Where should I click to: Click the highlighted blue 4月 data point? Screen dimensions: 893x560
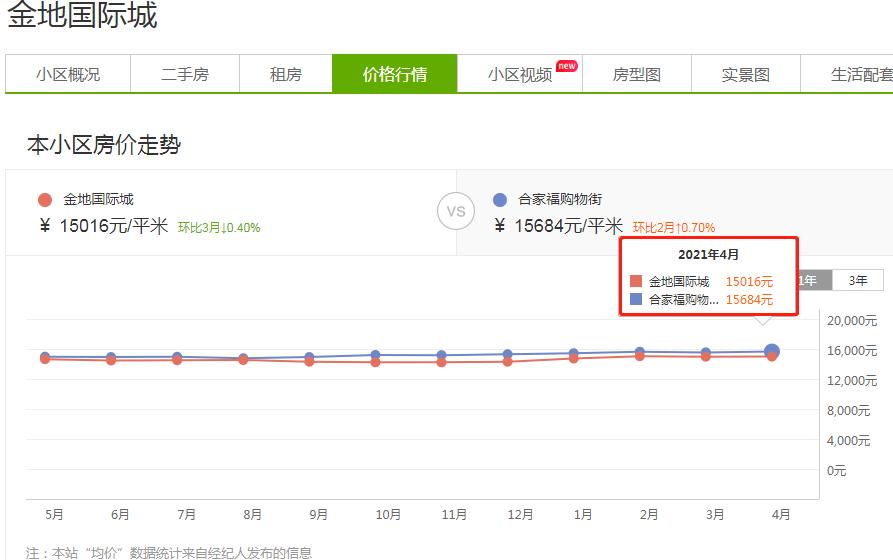point(772,351)
